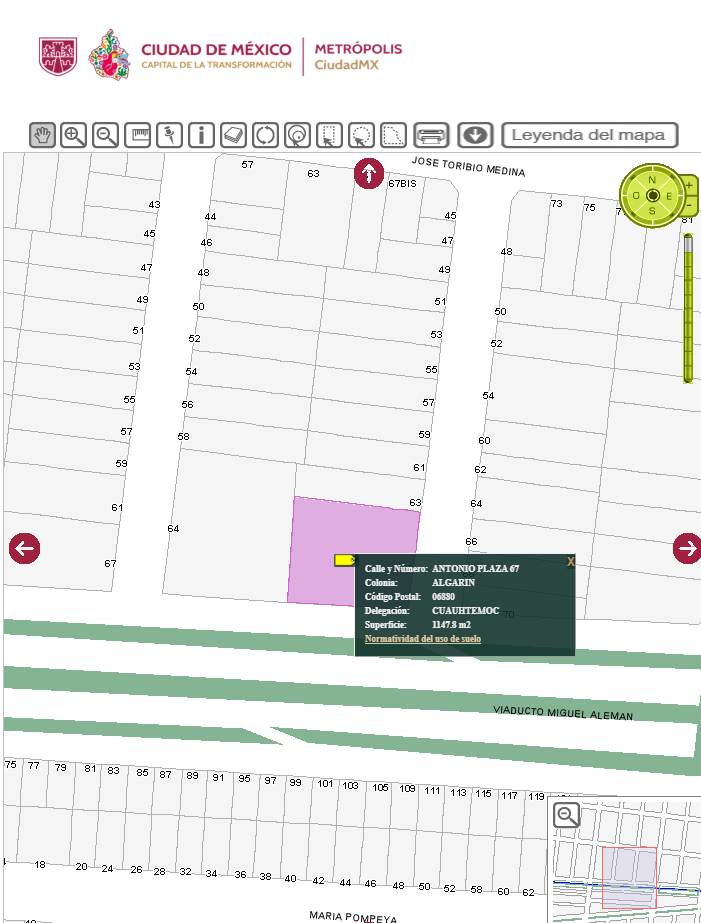Click the 06880 postal code value

coord(443,597)
